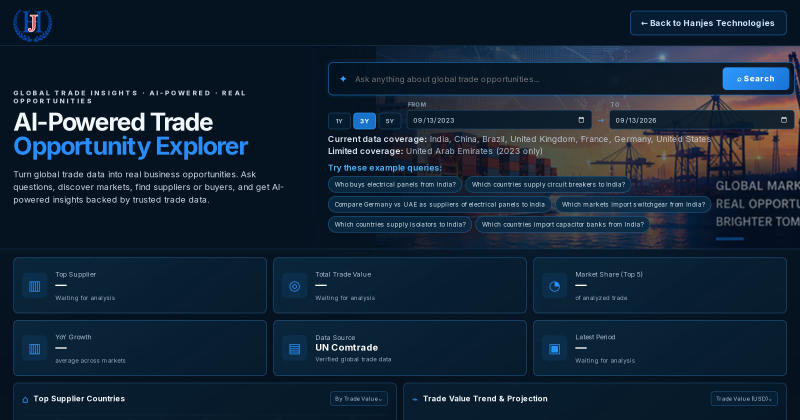Open the Trade Value (USD) dropdown
Viewport: 800px width, 420px height.
click(744, 399)
